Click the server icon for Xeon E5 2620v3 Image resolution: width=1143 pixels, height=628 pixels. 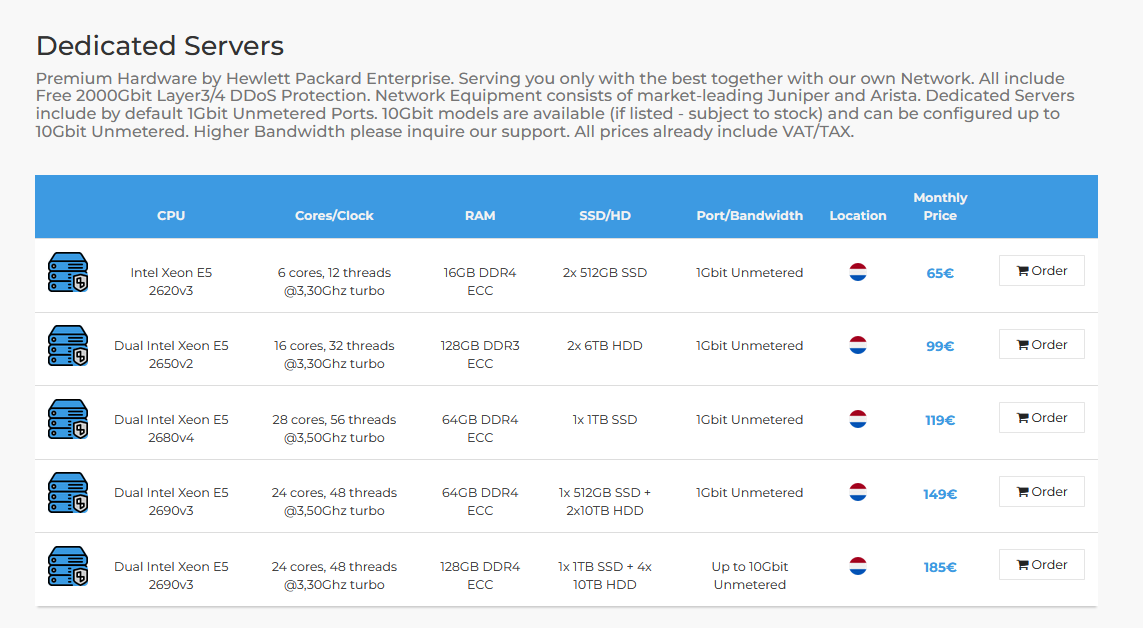(x=68, y=272)
